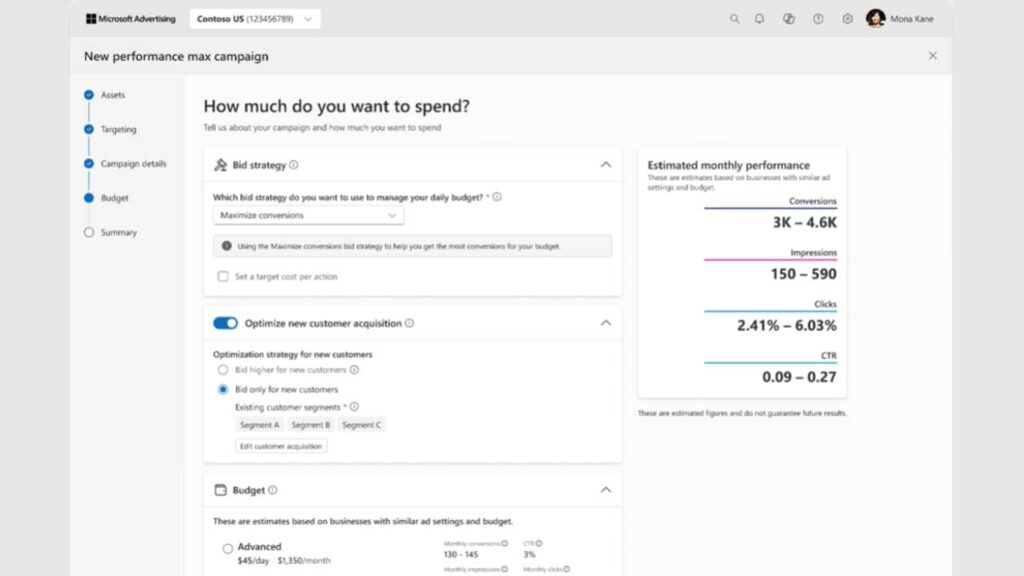Screen dimensions: 1024x576
Task: Click the help question mark icon
Action: point(818,18)
